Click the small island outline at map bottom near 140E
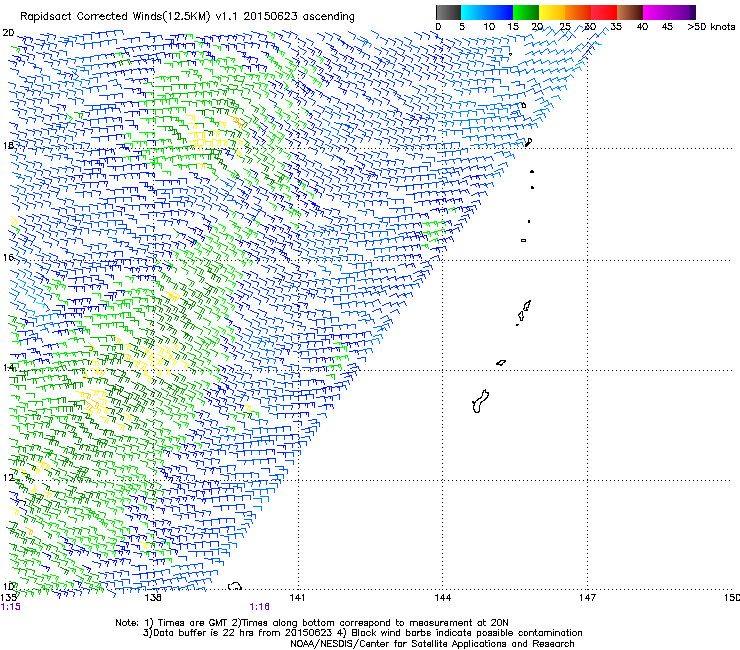This screenshot has height=650, width=740. click(x=235, y=586)
